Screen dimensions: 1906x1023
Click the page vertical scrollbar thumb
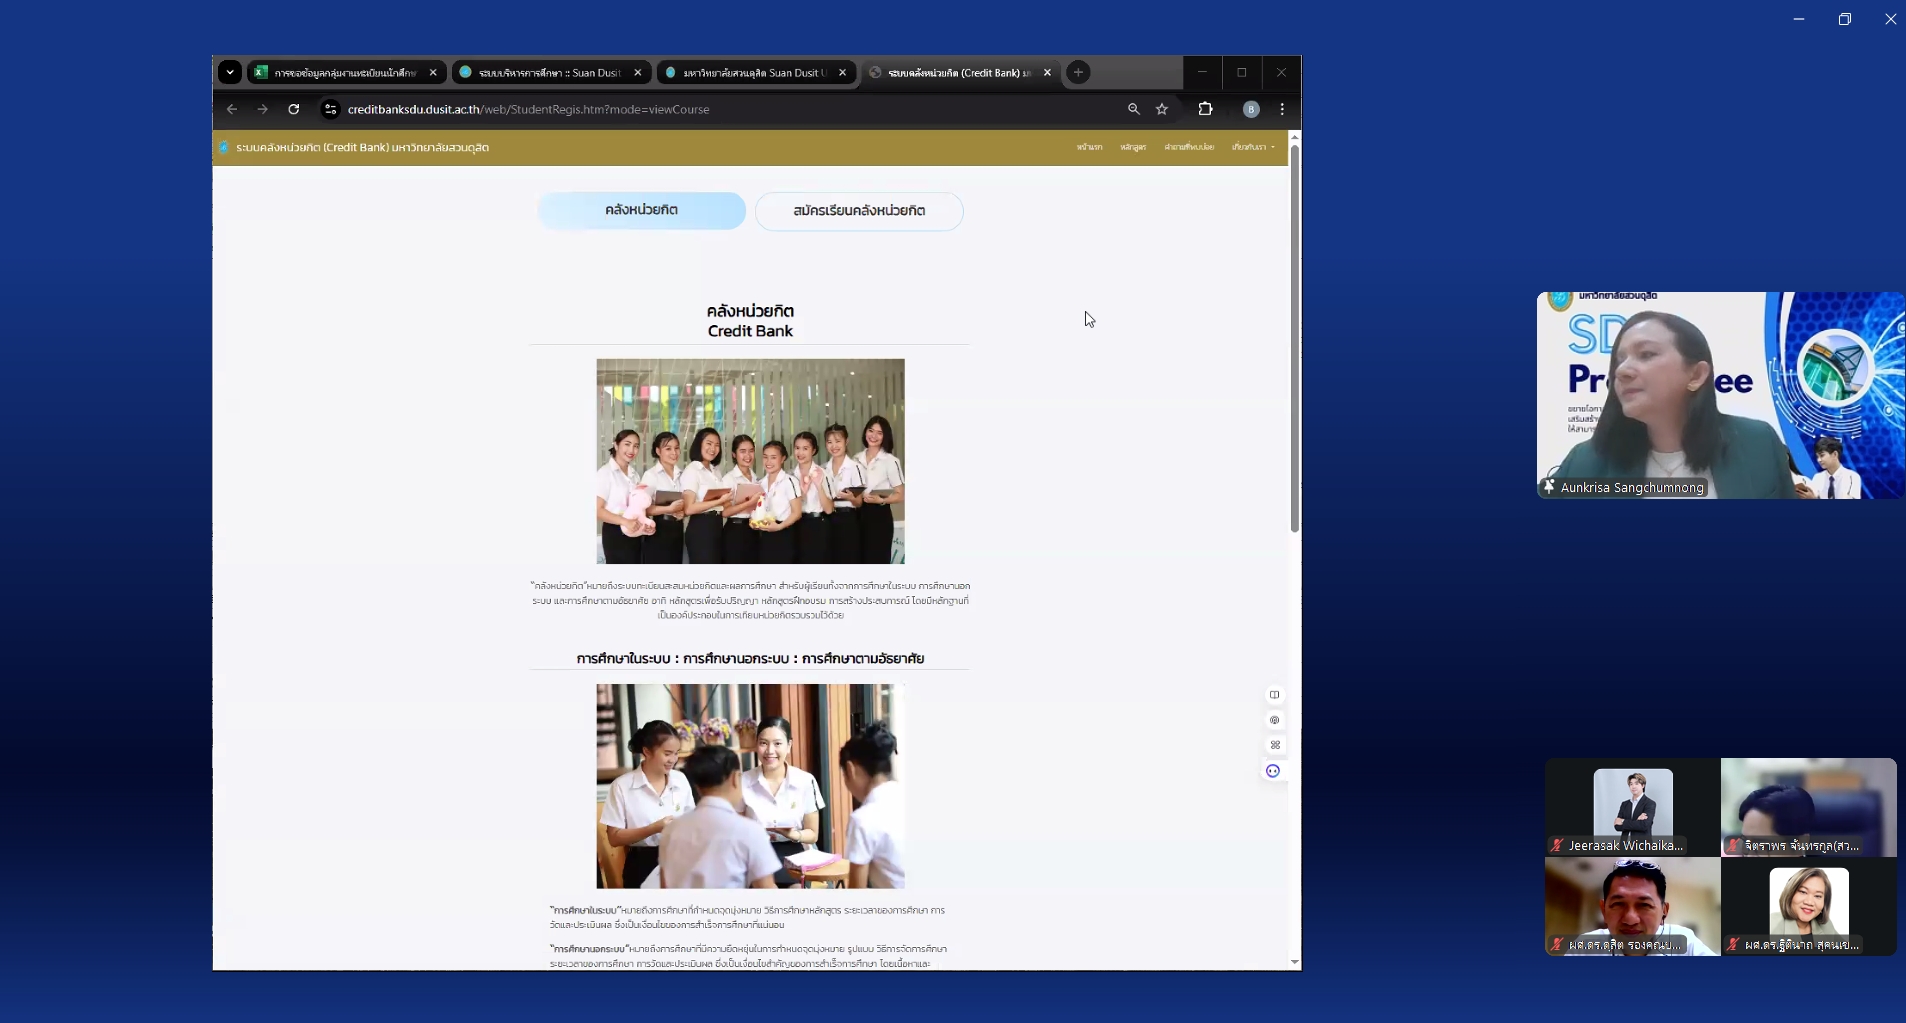click(x=1295, y=340)
